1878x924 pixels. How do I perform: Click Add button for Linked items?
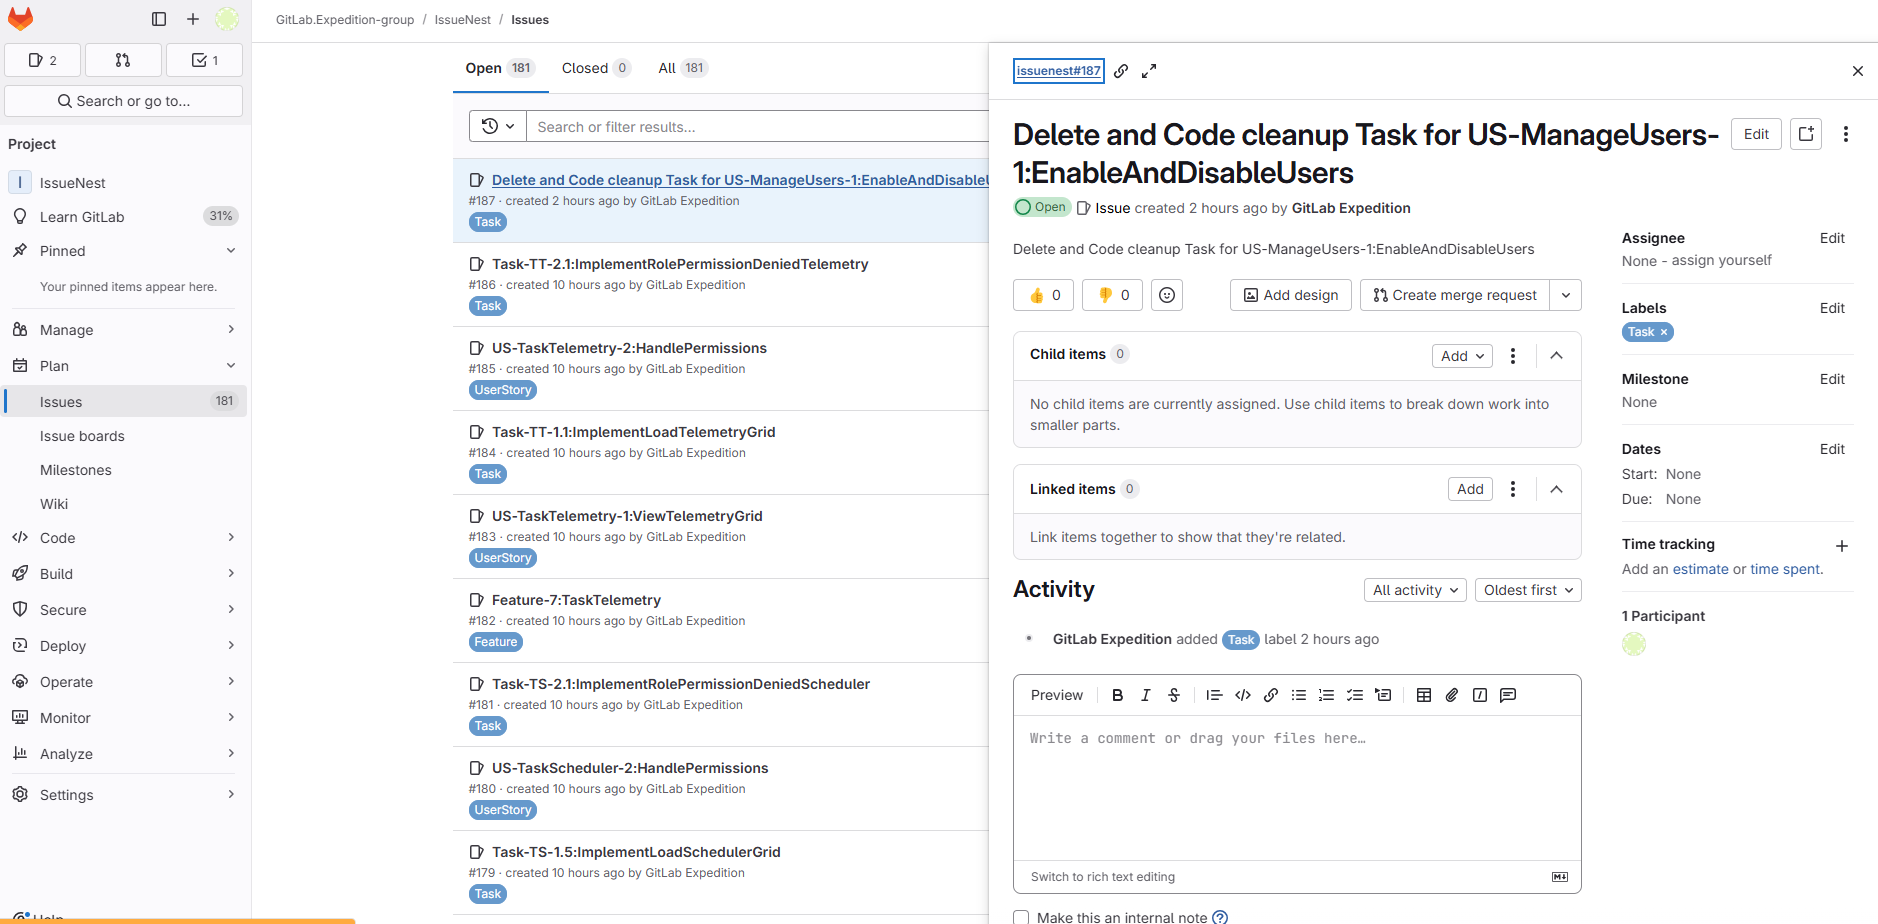[x=1470, y=489]
